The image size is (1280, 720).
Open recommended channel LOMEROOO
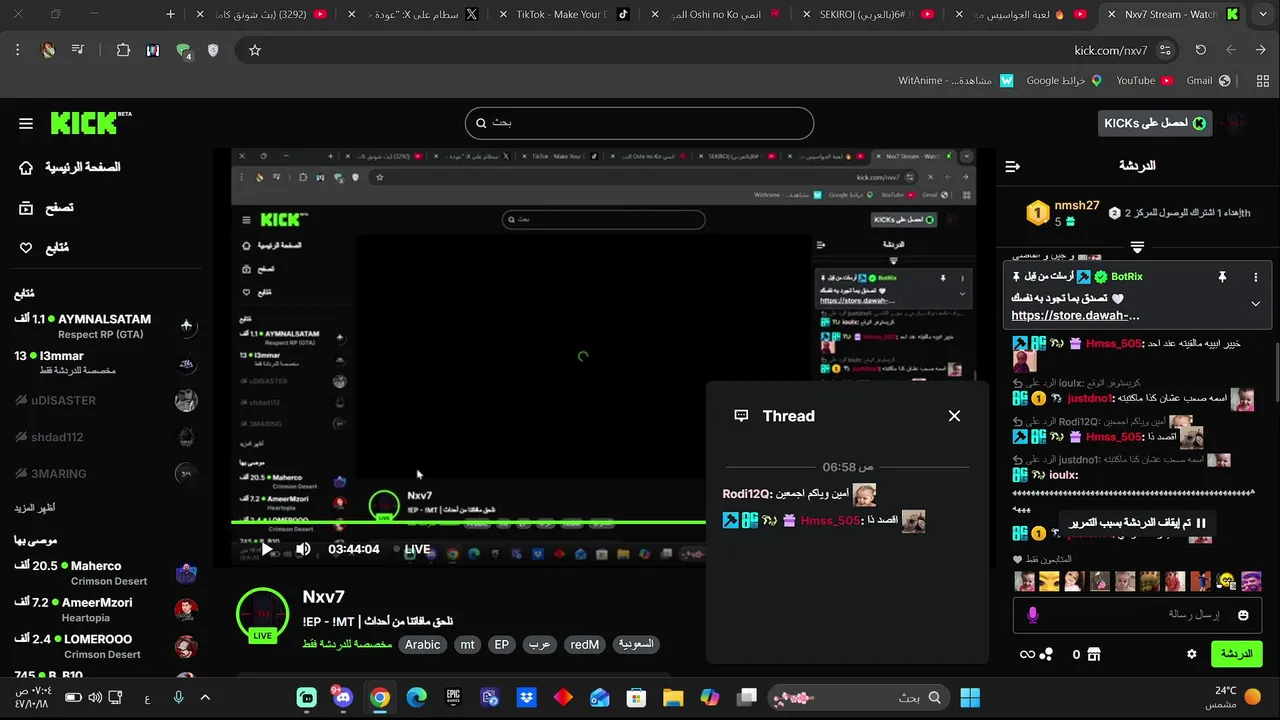point(105,646)
